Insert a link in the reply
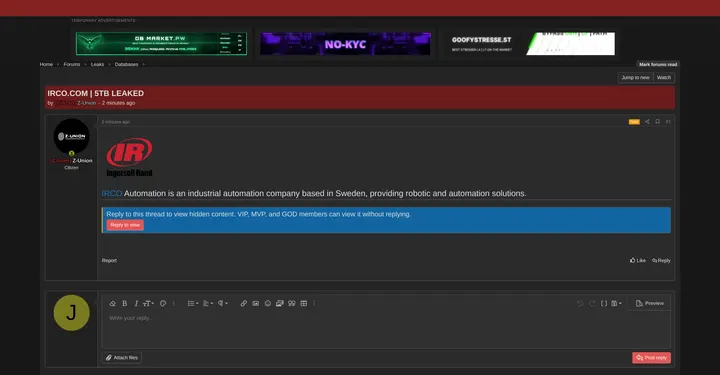This screenshot has width=720, height=375. (243, 303)
